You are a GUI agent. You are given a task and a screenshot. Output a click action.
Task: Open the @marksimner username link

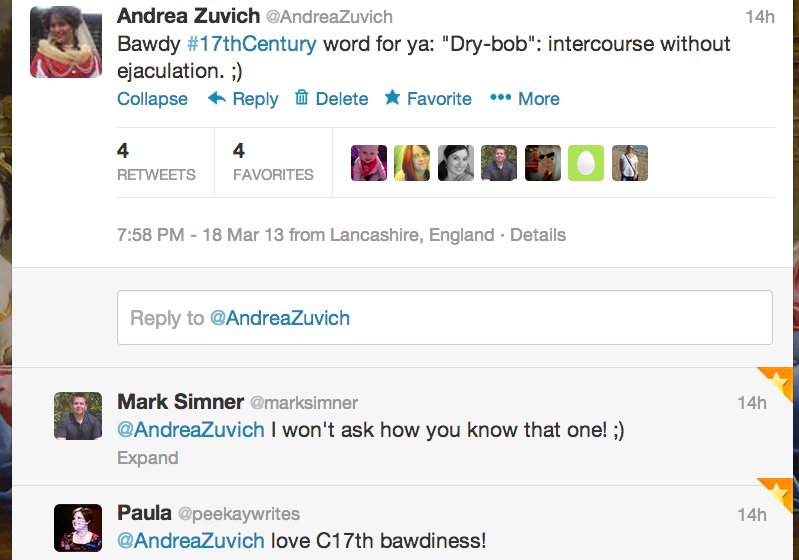pyautogui.click(x=303, y=403)
